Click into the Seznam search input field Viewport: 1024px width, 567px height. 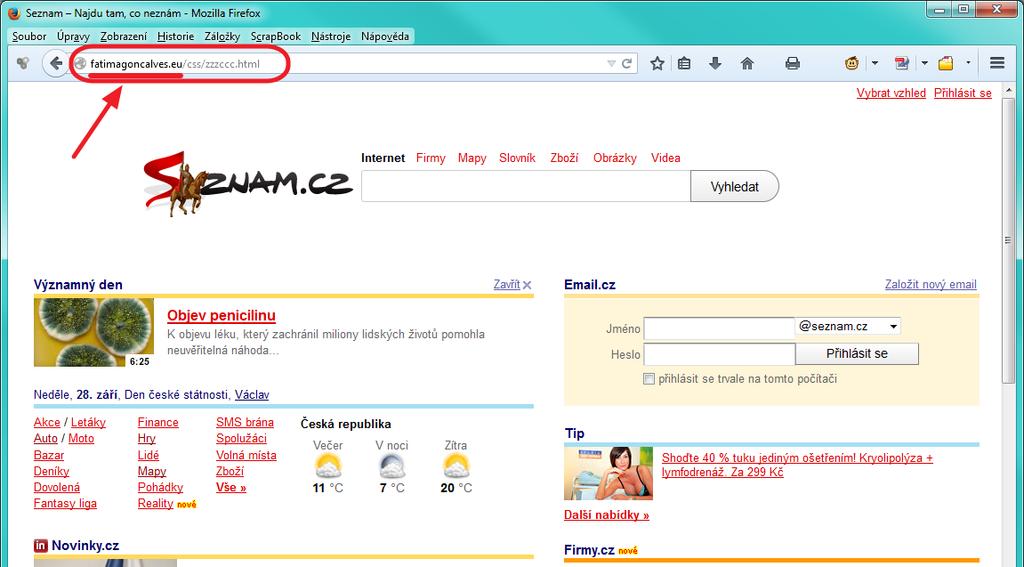526,186
